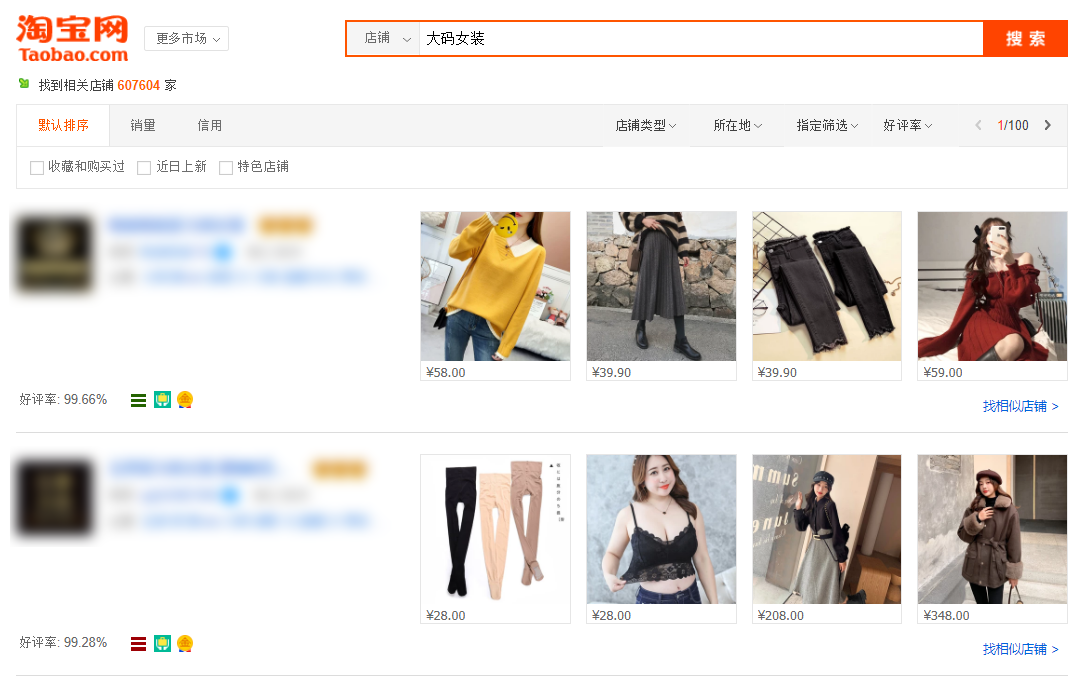Image resolution: width=1072 pixels, height=680 pixels.
Task: Go to next results page arrow
Action: pos(1047,125)
